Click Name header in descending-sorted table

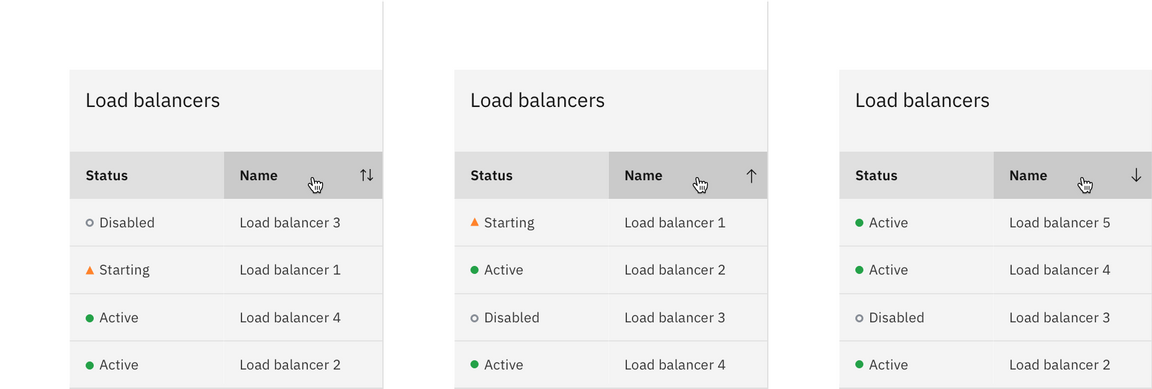(1073, 175)
